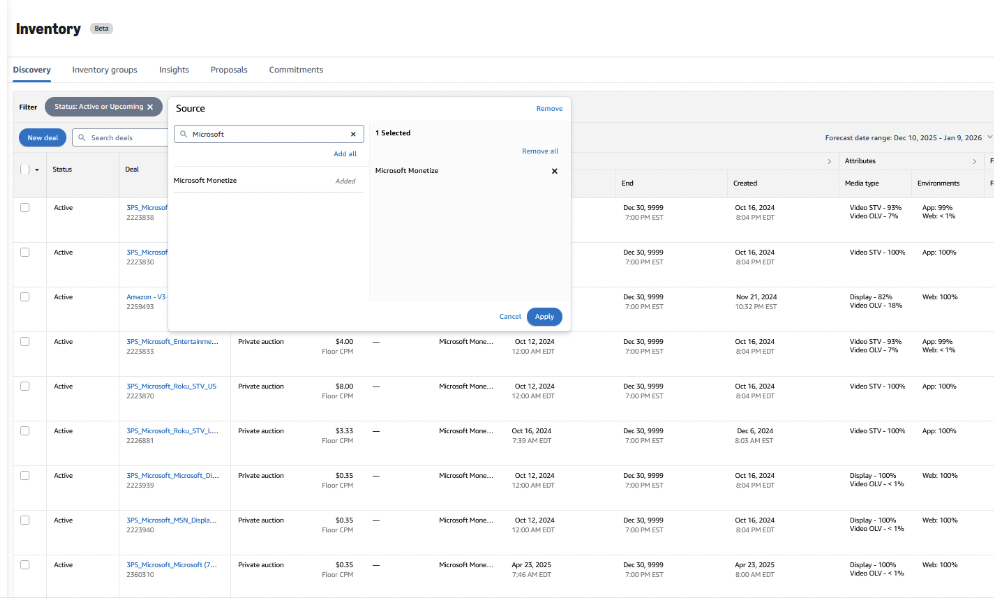This screenshot has height=598, width=994.
Task: Expand the Attributes column group chevron
Action: pyautogui.click(x=974, y=162)
